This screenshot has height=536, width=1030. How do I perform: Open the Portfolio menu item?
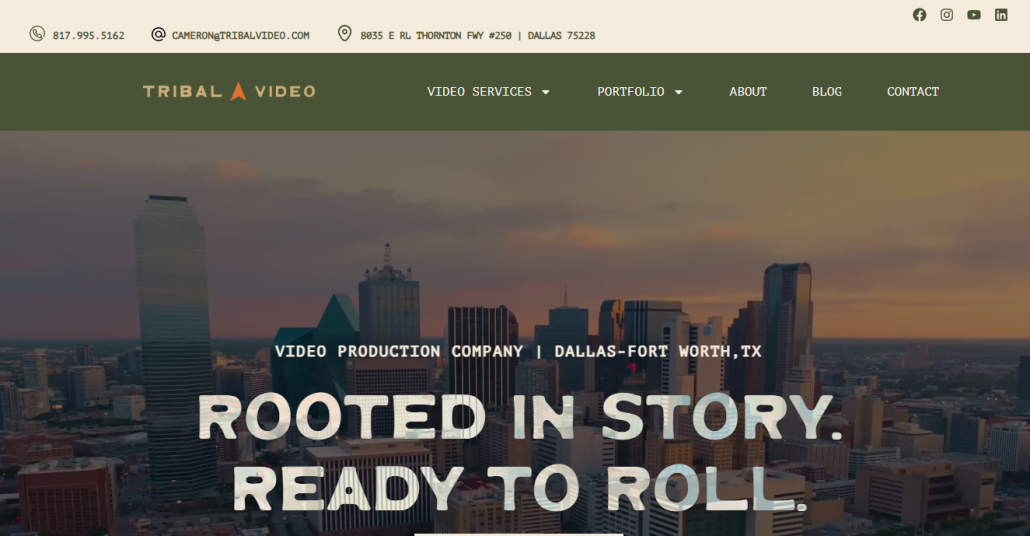tap(631, 91)
